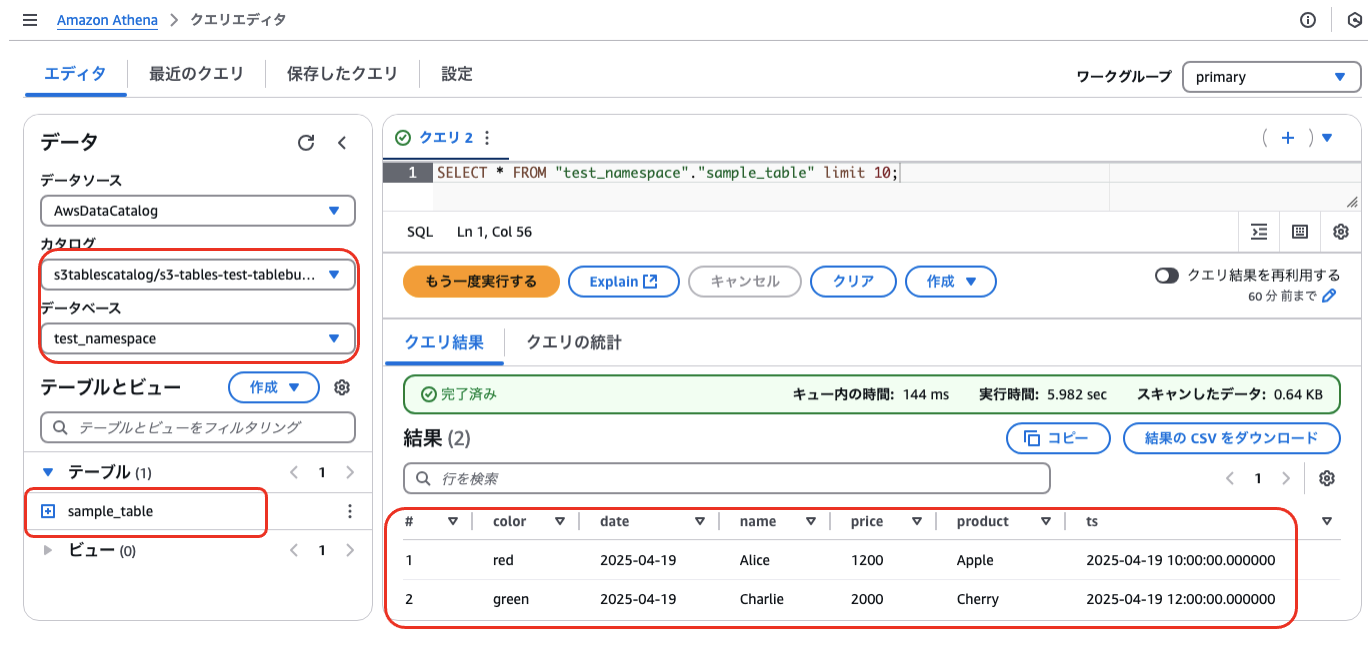1368x648 pixels.
Task: Go to next page of tables
Action: point(349,472)
